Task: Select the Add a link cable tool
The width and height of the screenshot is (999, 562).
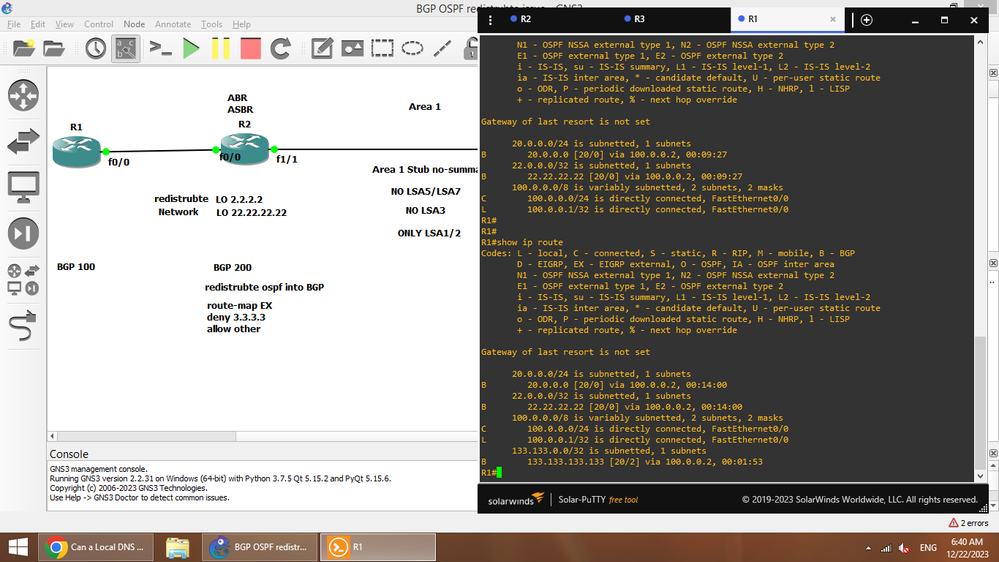Action: coord(24,326)
